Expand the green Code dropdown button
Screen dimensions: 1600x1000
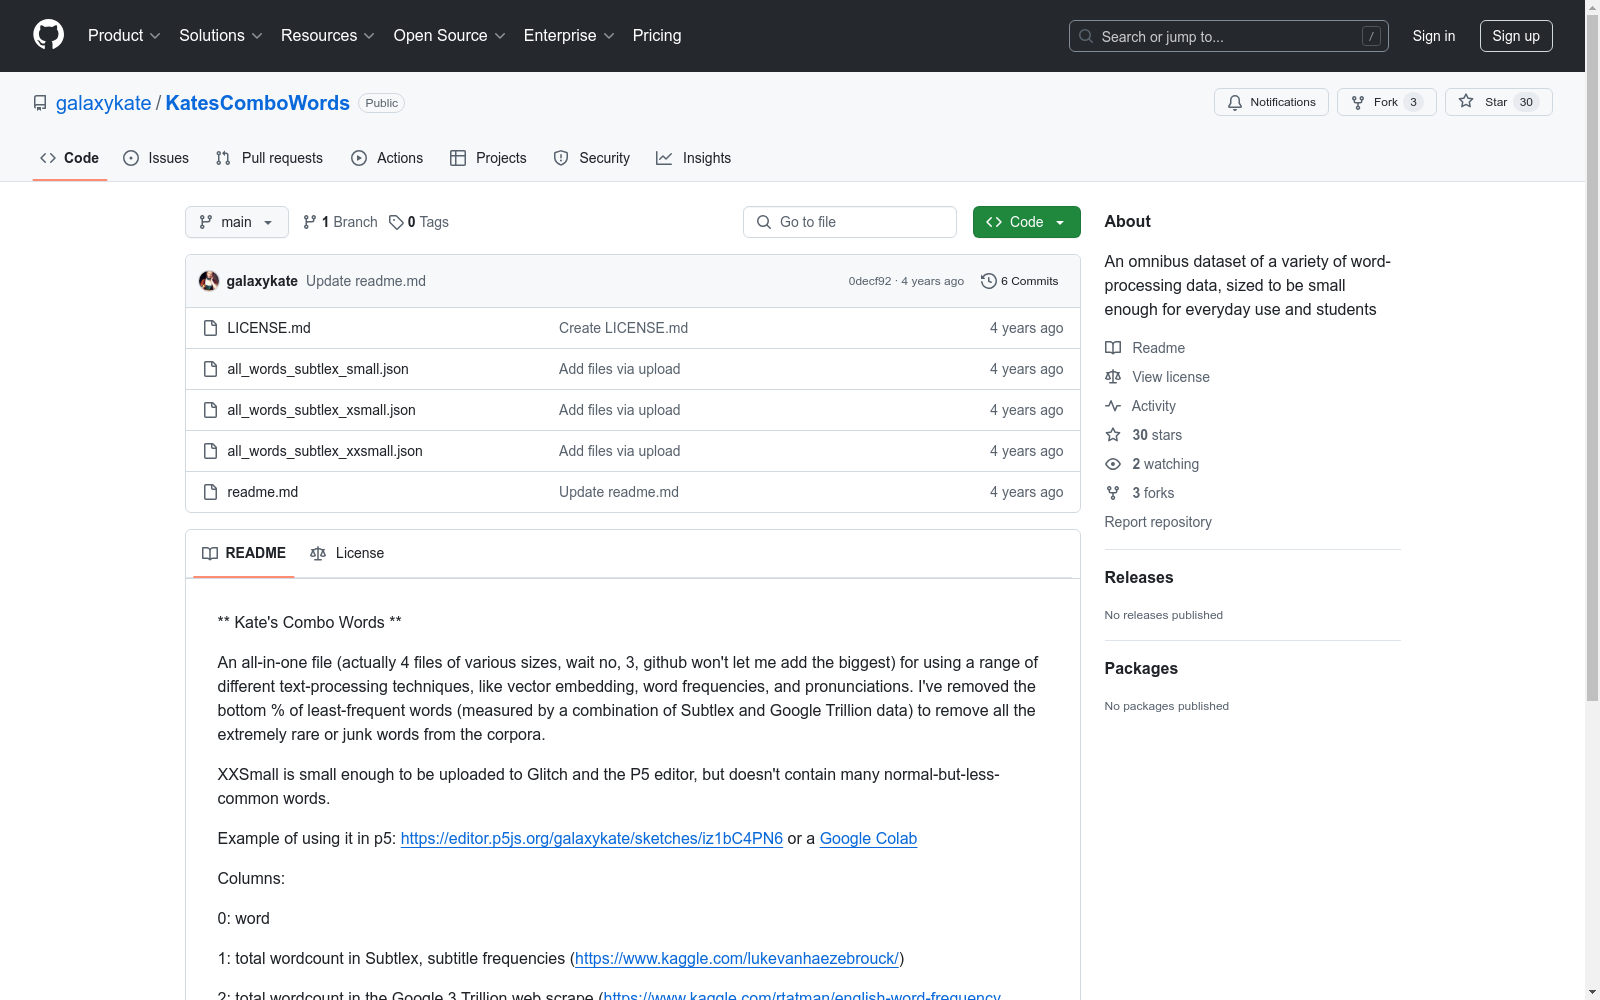[1026, 222]
